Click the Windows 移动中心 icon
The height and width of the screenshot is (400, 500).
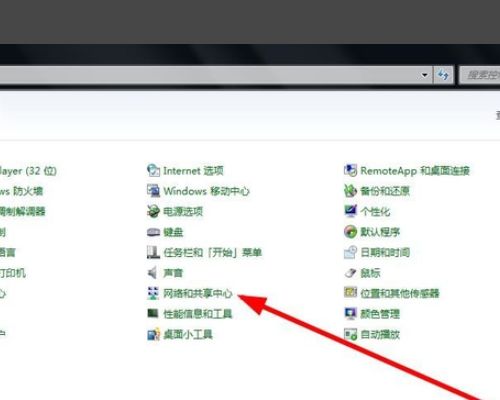(153, 191)
